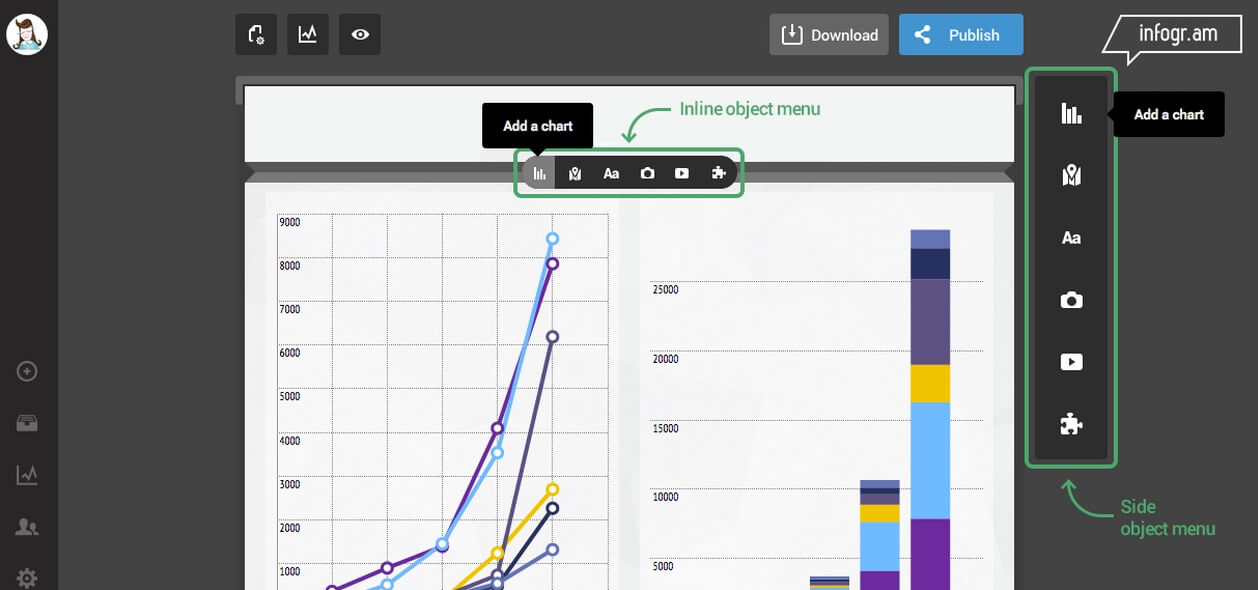
Task: Choose the text Aa tool in side menu
Action: [1071, 238]
